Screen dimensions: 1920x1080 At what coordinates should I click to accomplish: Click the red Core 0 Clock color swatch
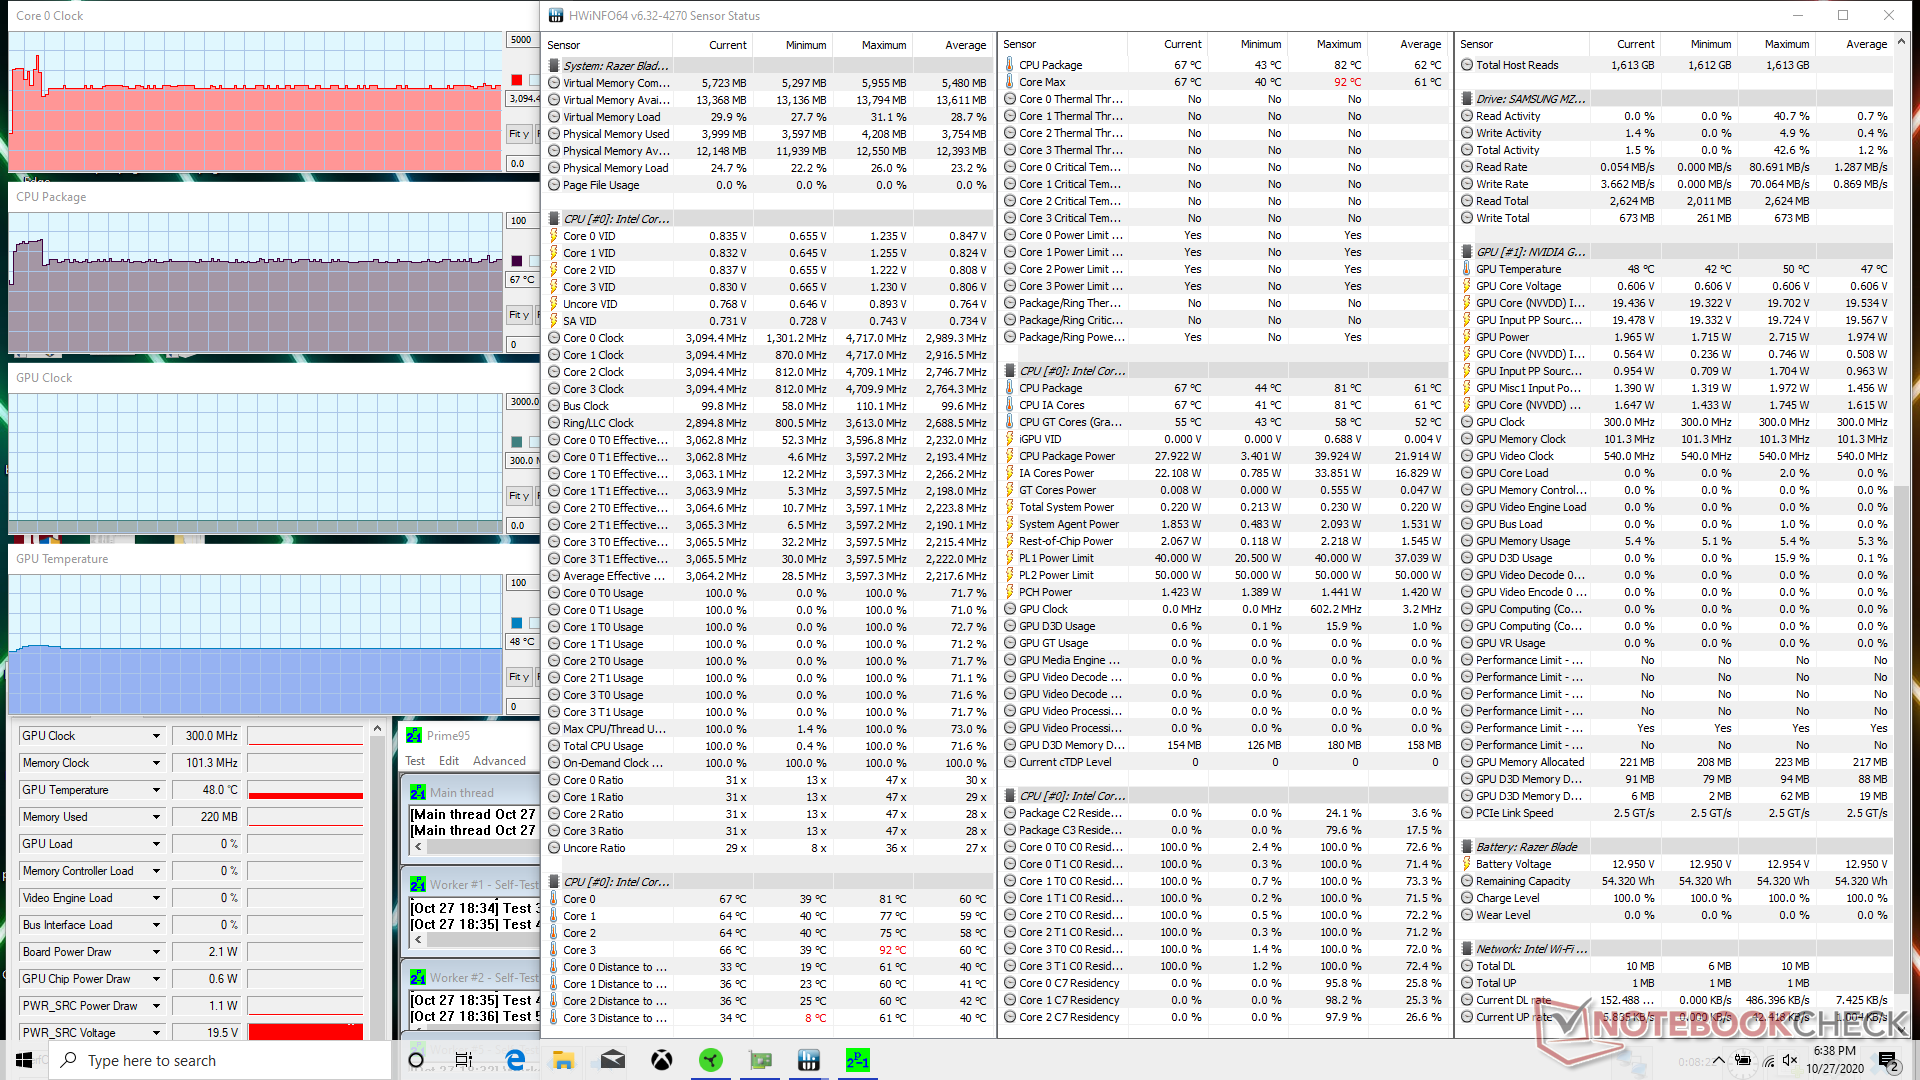click(517, 80)
